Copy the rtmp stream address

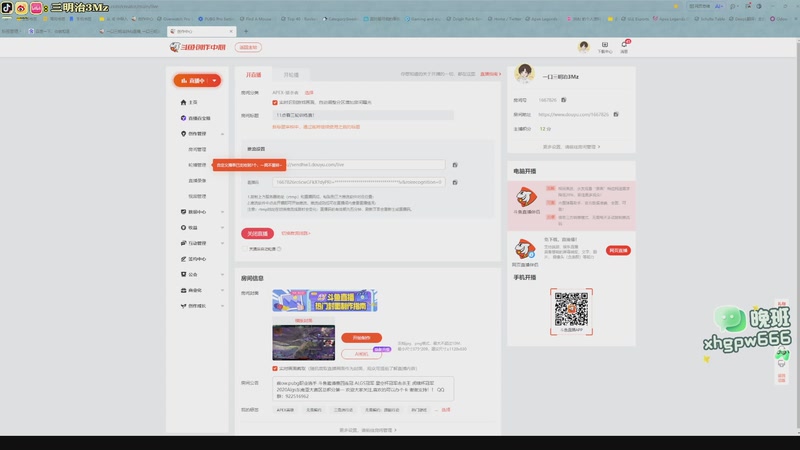tap(455, 165)
